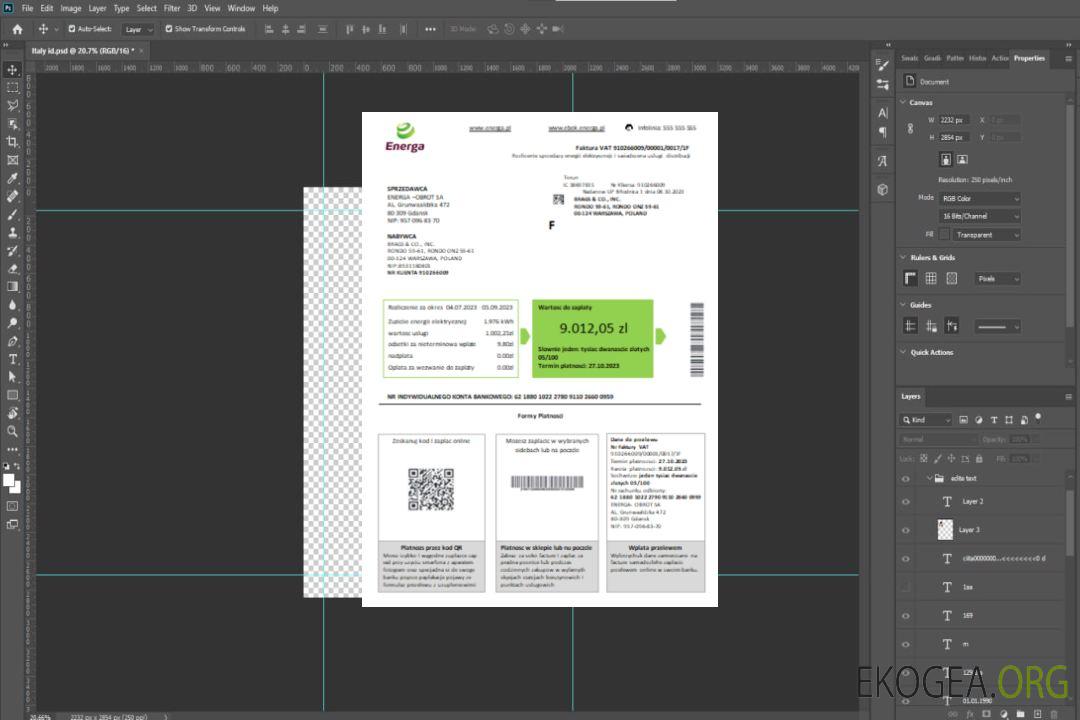The height and width of the screenshot is (720, 1080).
Task: Open the 16 Bits/Channel dropdown
Action: click(979, 216)
